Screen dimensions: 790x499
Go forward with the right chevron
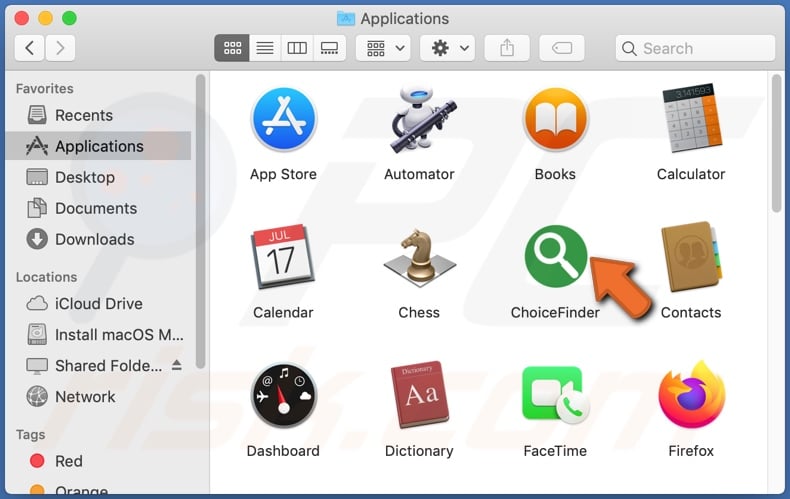point(60,48)
